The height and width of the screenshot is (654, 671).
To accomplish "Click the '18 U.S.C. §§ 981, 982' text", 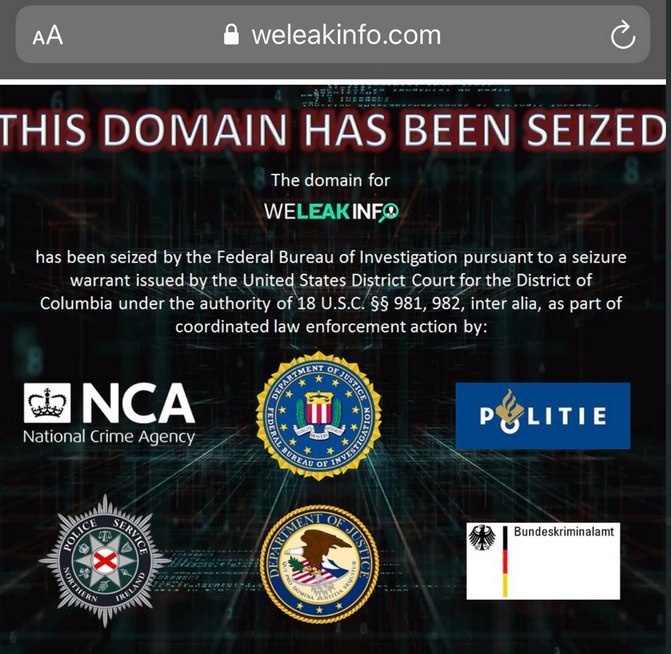I will coord(380,303).
